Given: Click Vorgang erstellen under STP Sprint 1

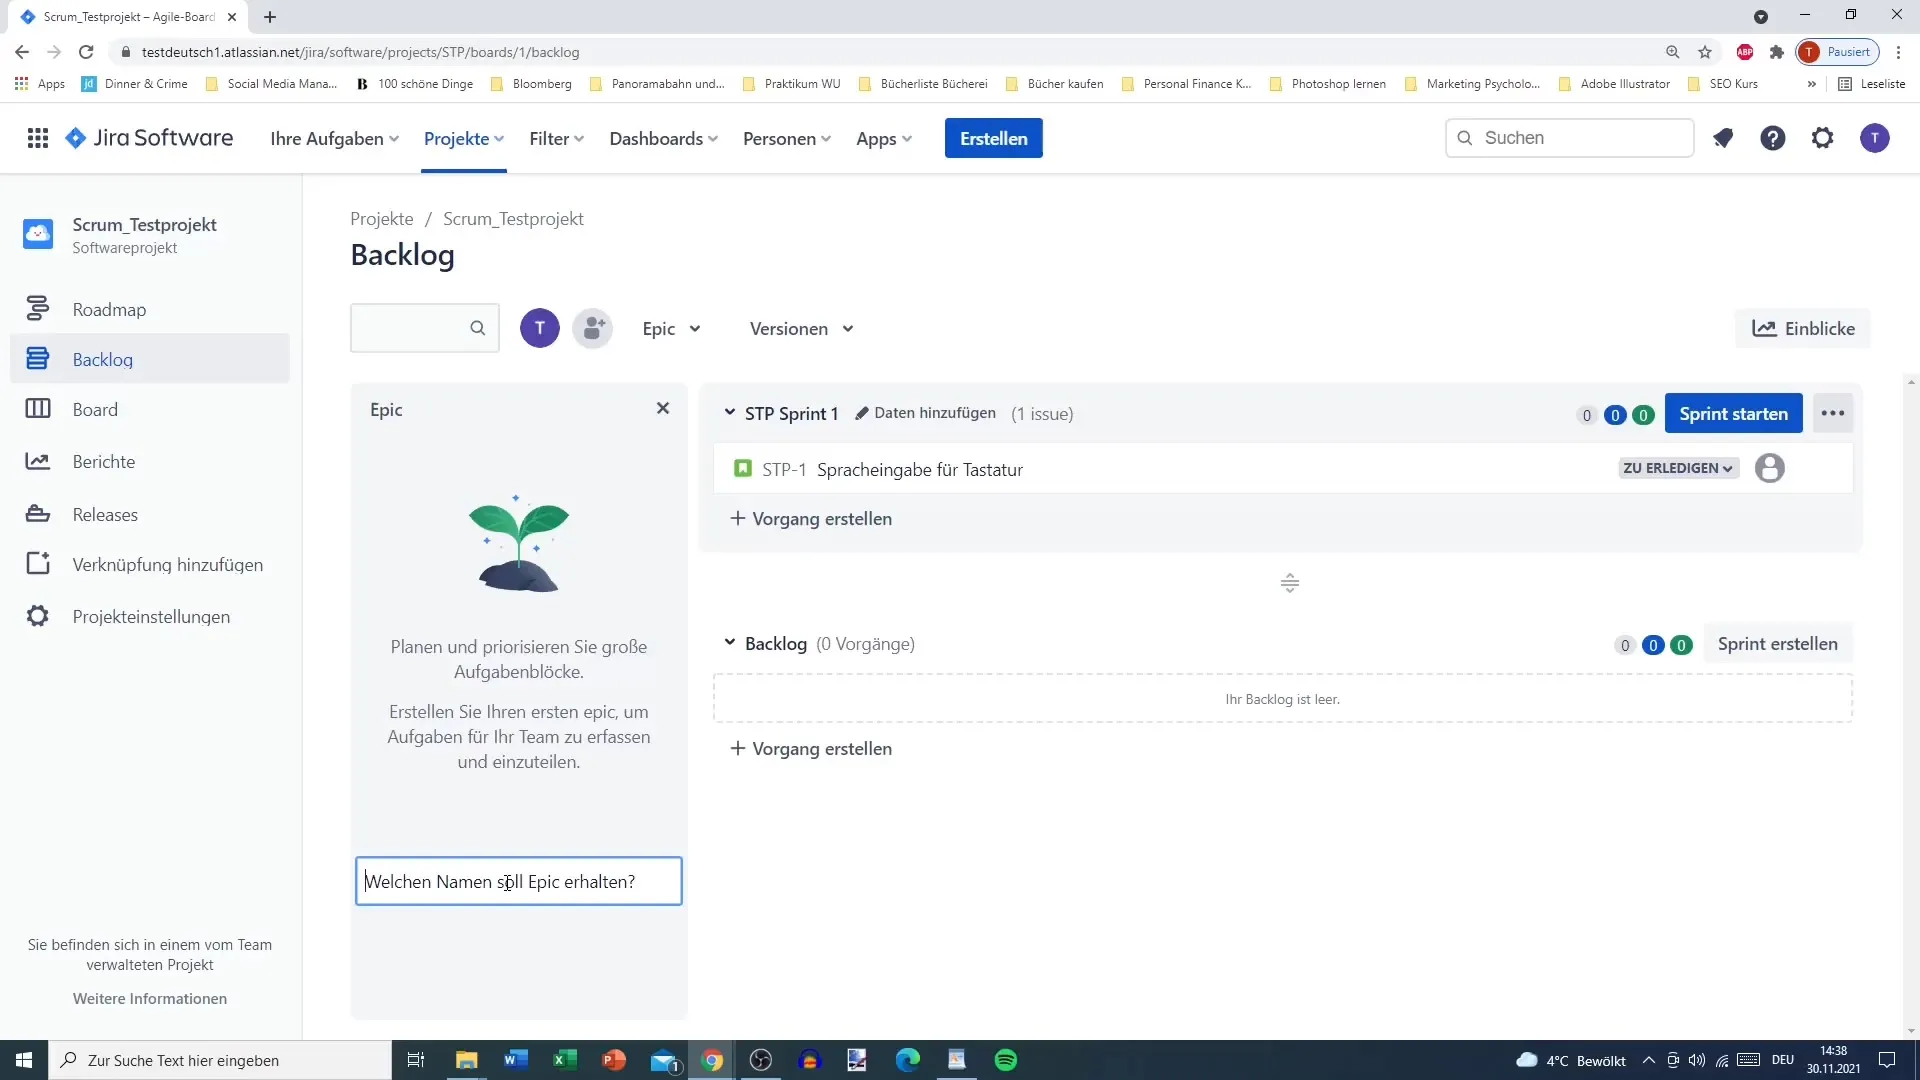Looking at the screenshot, I should 811,518.
